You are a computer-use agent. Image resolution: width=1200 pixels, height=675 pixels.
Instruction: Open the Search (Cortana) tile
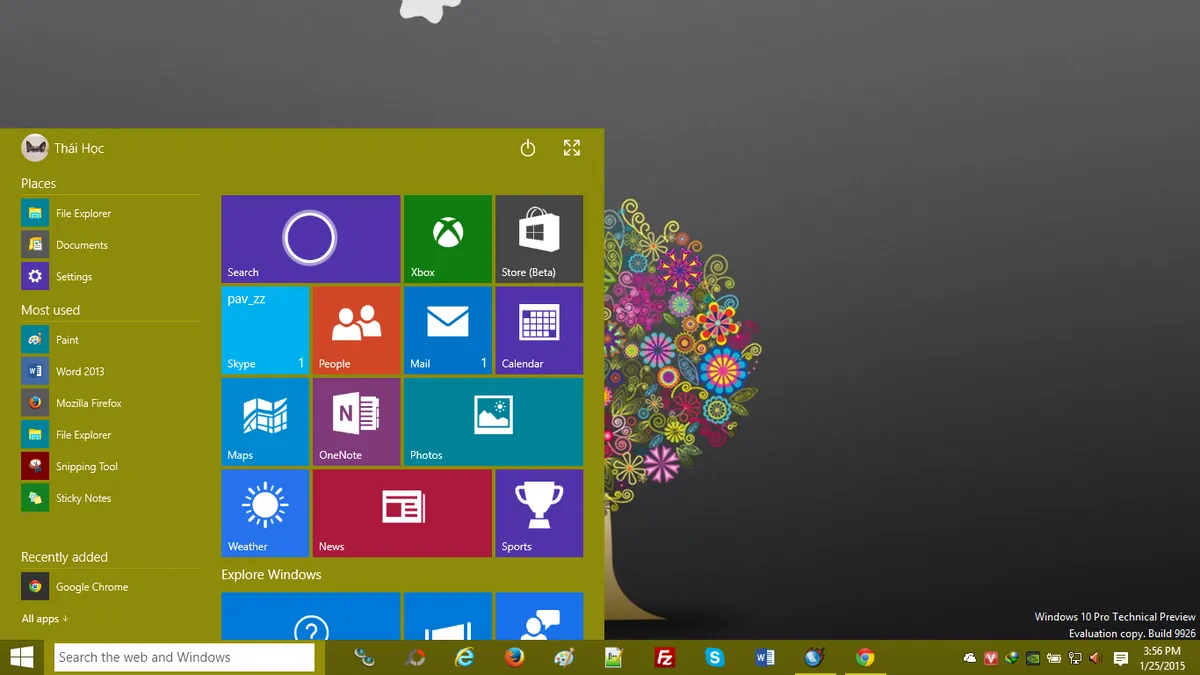pos(310,239)
